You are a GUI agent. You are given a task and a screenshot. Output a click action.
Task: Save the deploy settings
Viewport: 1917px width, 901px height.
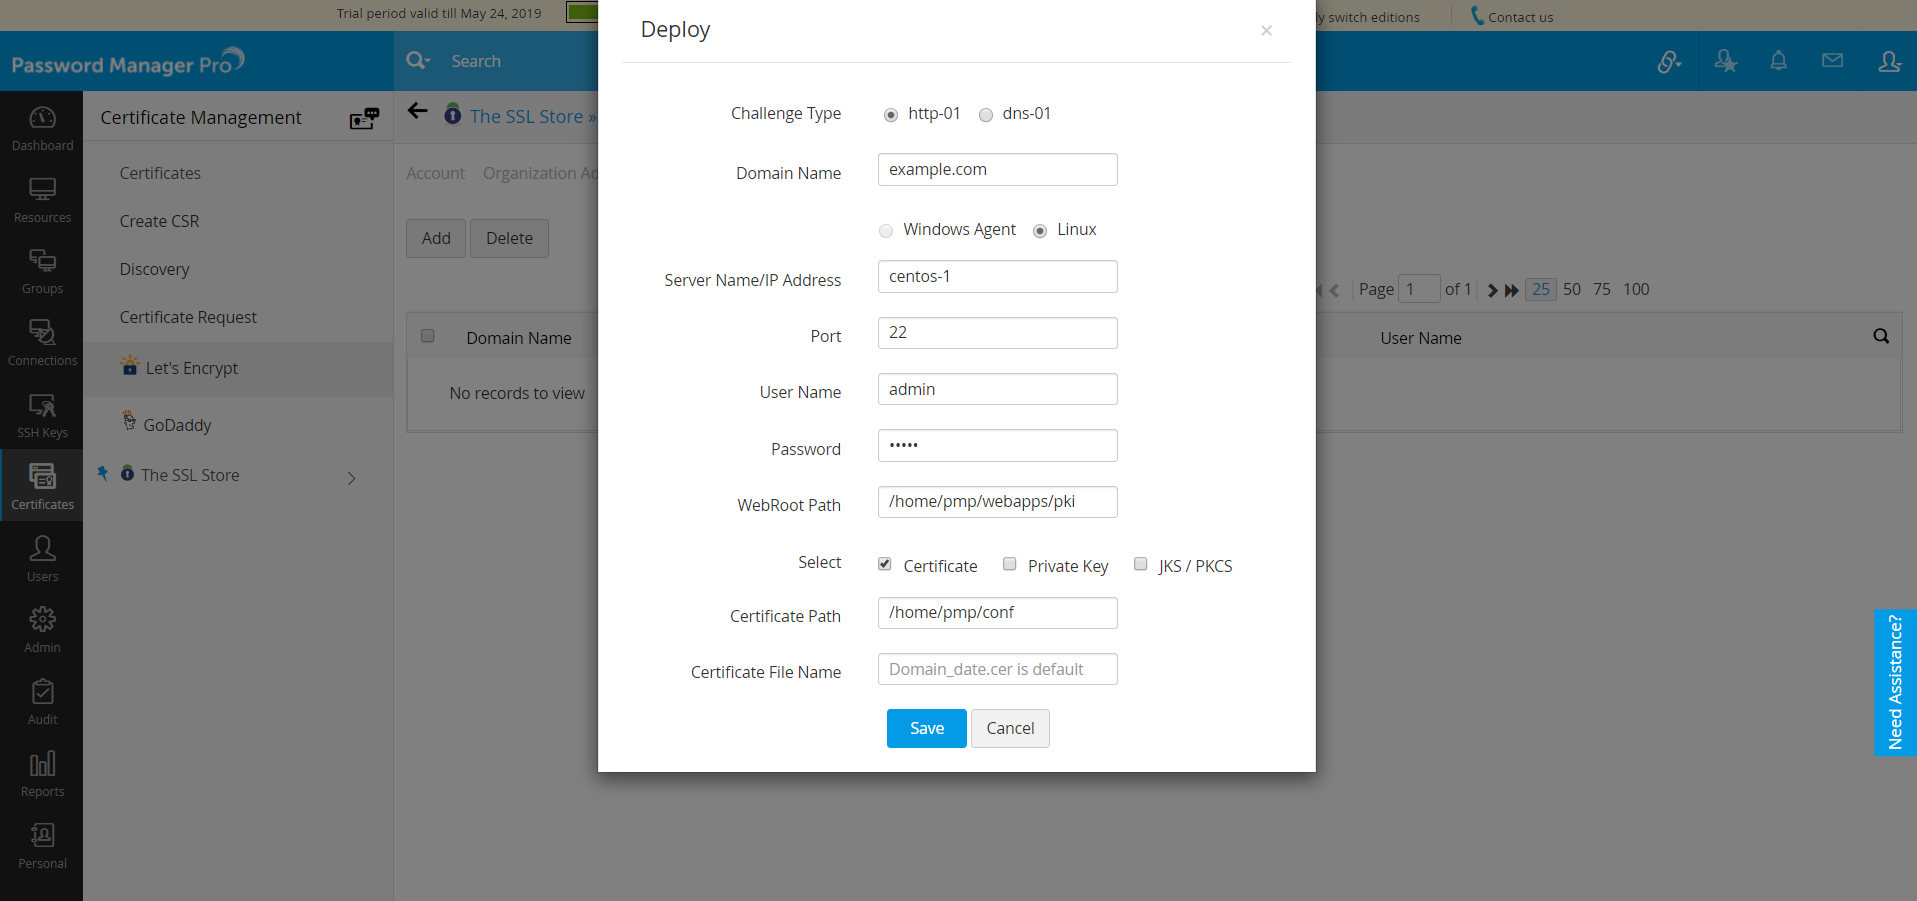[x=926, y=728]
